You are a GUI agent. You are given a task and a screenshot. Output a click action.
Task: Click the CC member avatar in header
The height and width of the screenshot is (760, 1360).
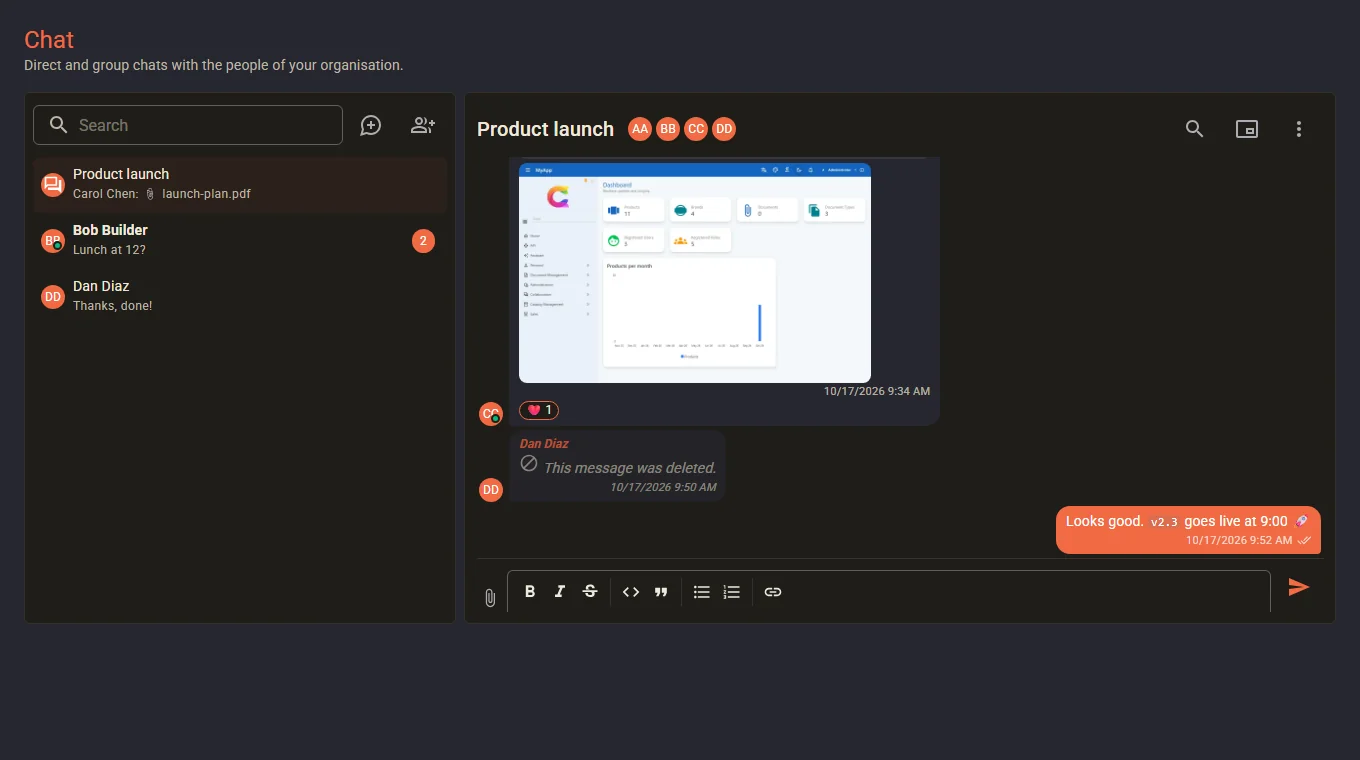point(696,129)
